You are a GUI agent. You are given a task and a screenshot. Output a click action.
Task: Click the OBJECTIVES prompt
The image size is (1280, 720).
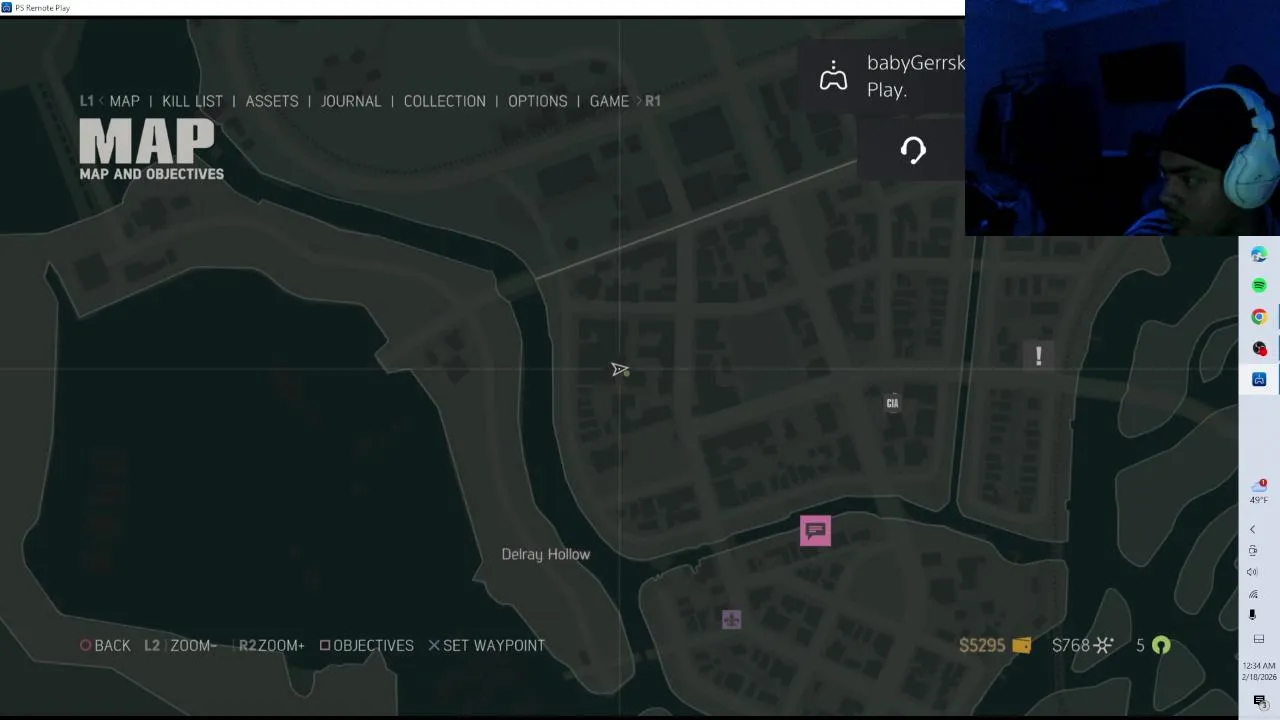366,646
